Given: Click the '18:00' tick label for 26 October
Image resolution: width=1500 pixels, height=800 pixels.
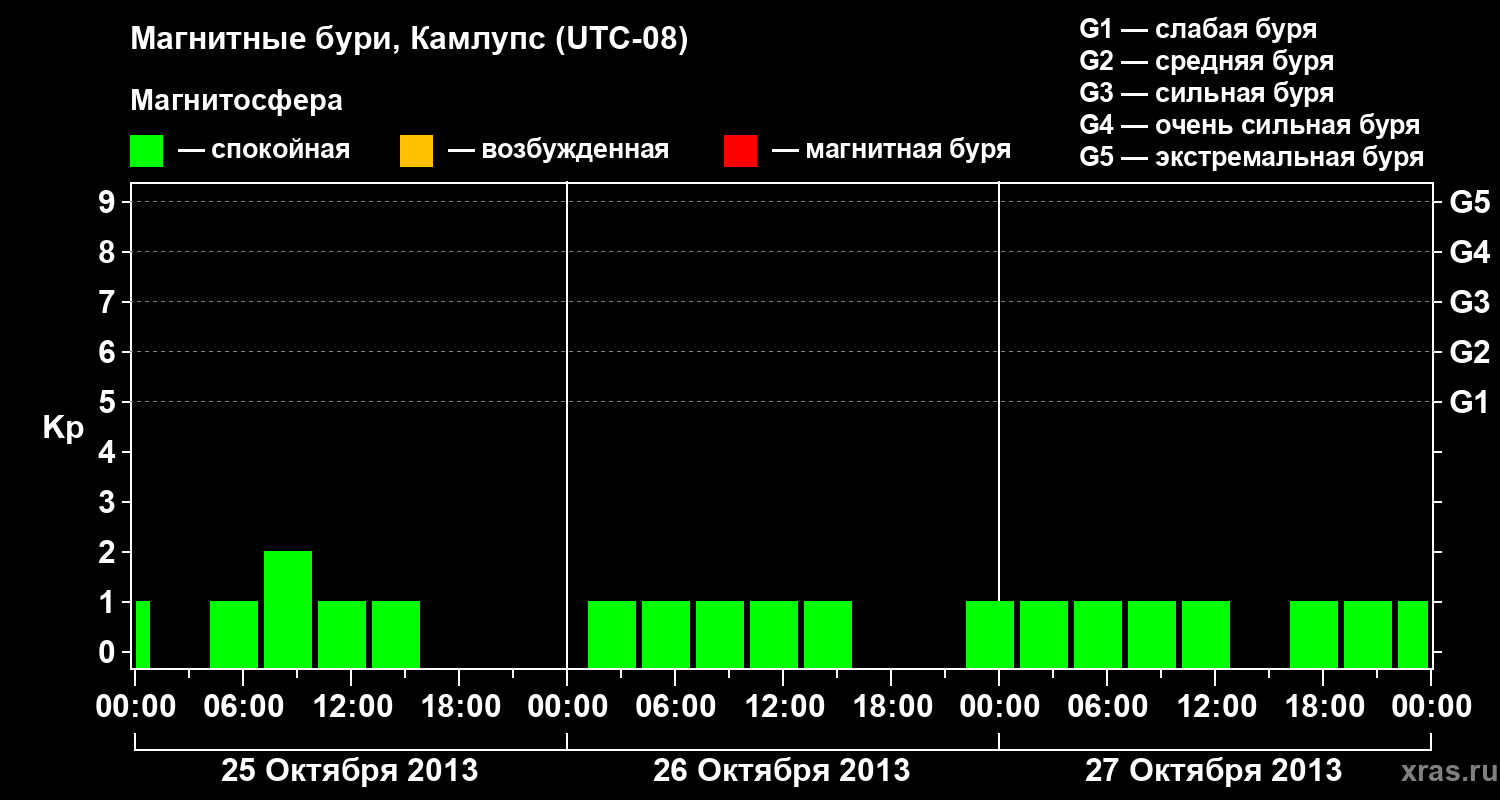Looking at the screenshot, I should coord(891,707).
